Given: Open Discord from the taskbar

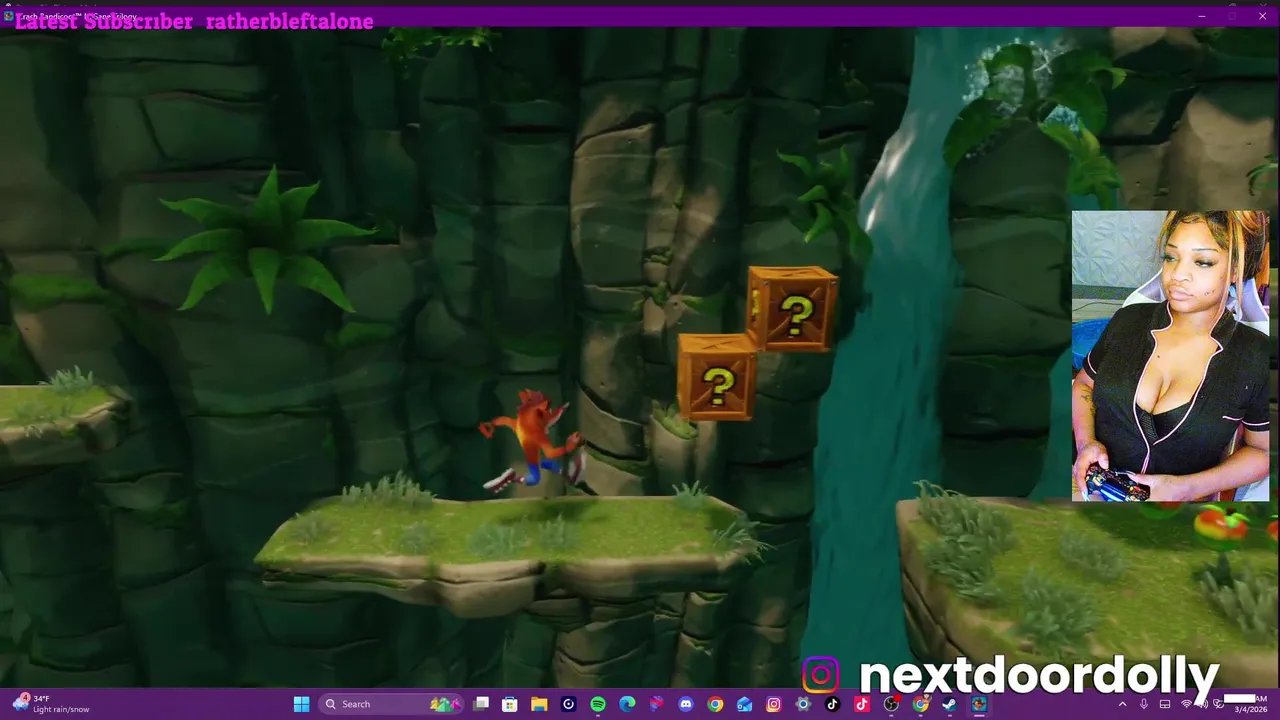Looking at the screenshot, I should point(686,704).
